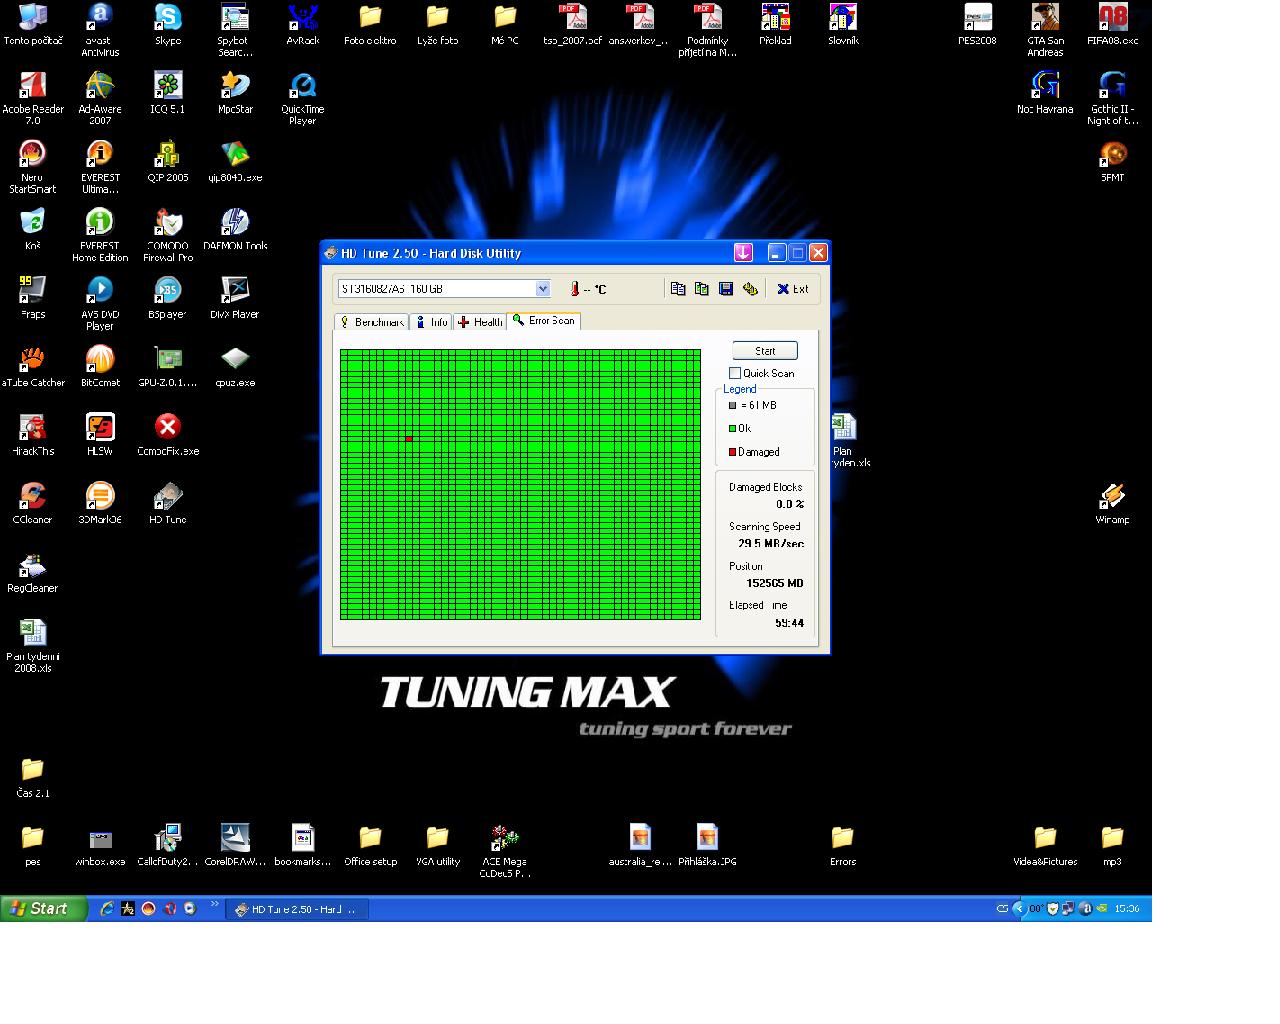The height and width of the screenshot is (1024, 1280).
Task: Enable the Quick Scan checkbox
Action: pos(735,373)
